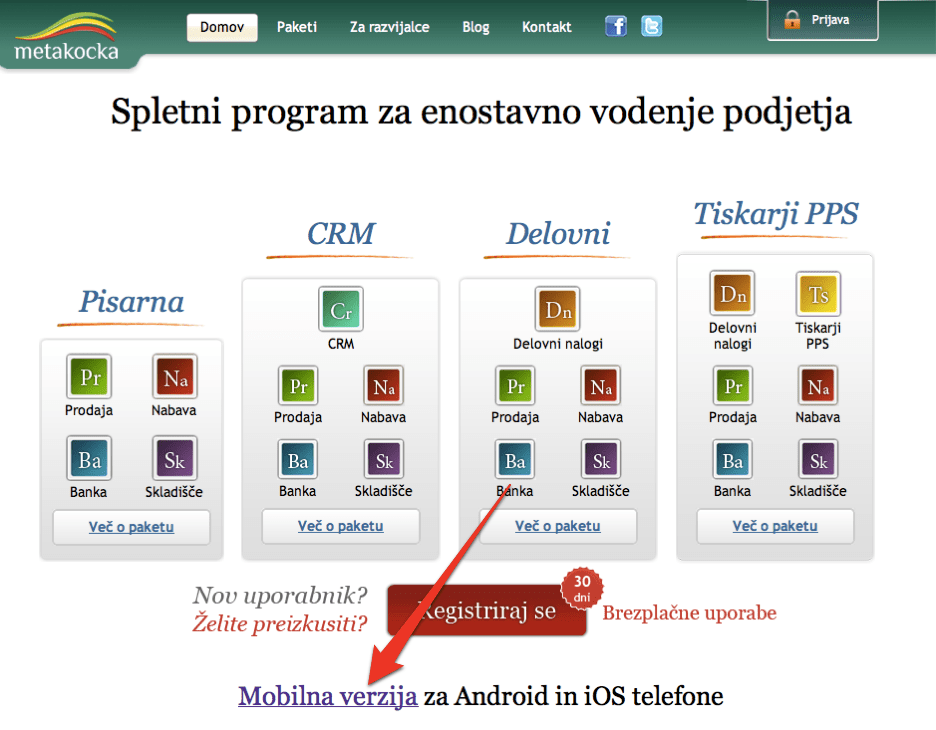Click the 30 dni badge

[582, 589]
